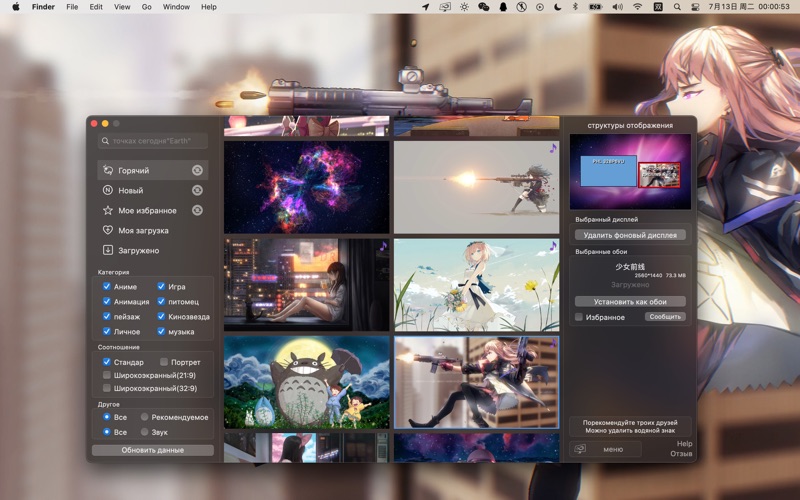
Task: Open the меню button
Action: (x=605, y=449)
